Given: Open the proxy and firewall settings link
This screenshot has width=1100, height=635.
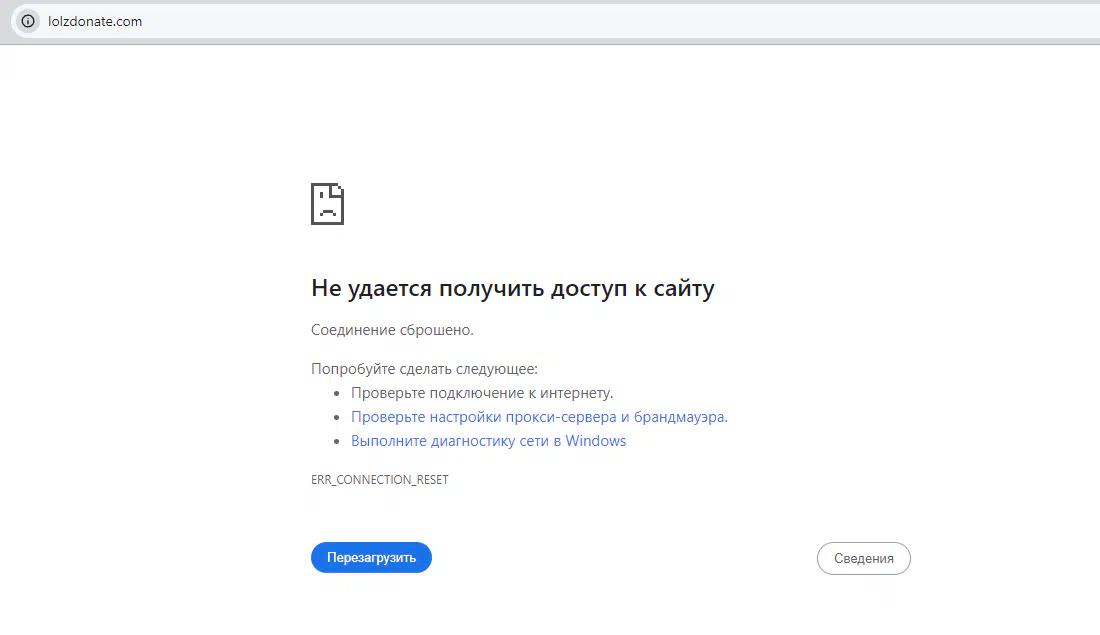Looking at the screenshot, I should 538,417.
